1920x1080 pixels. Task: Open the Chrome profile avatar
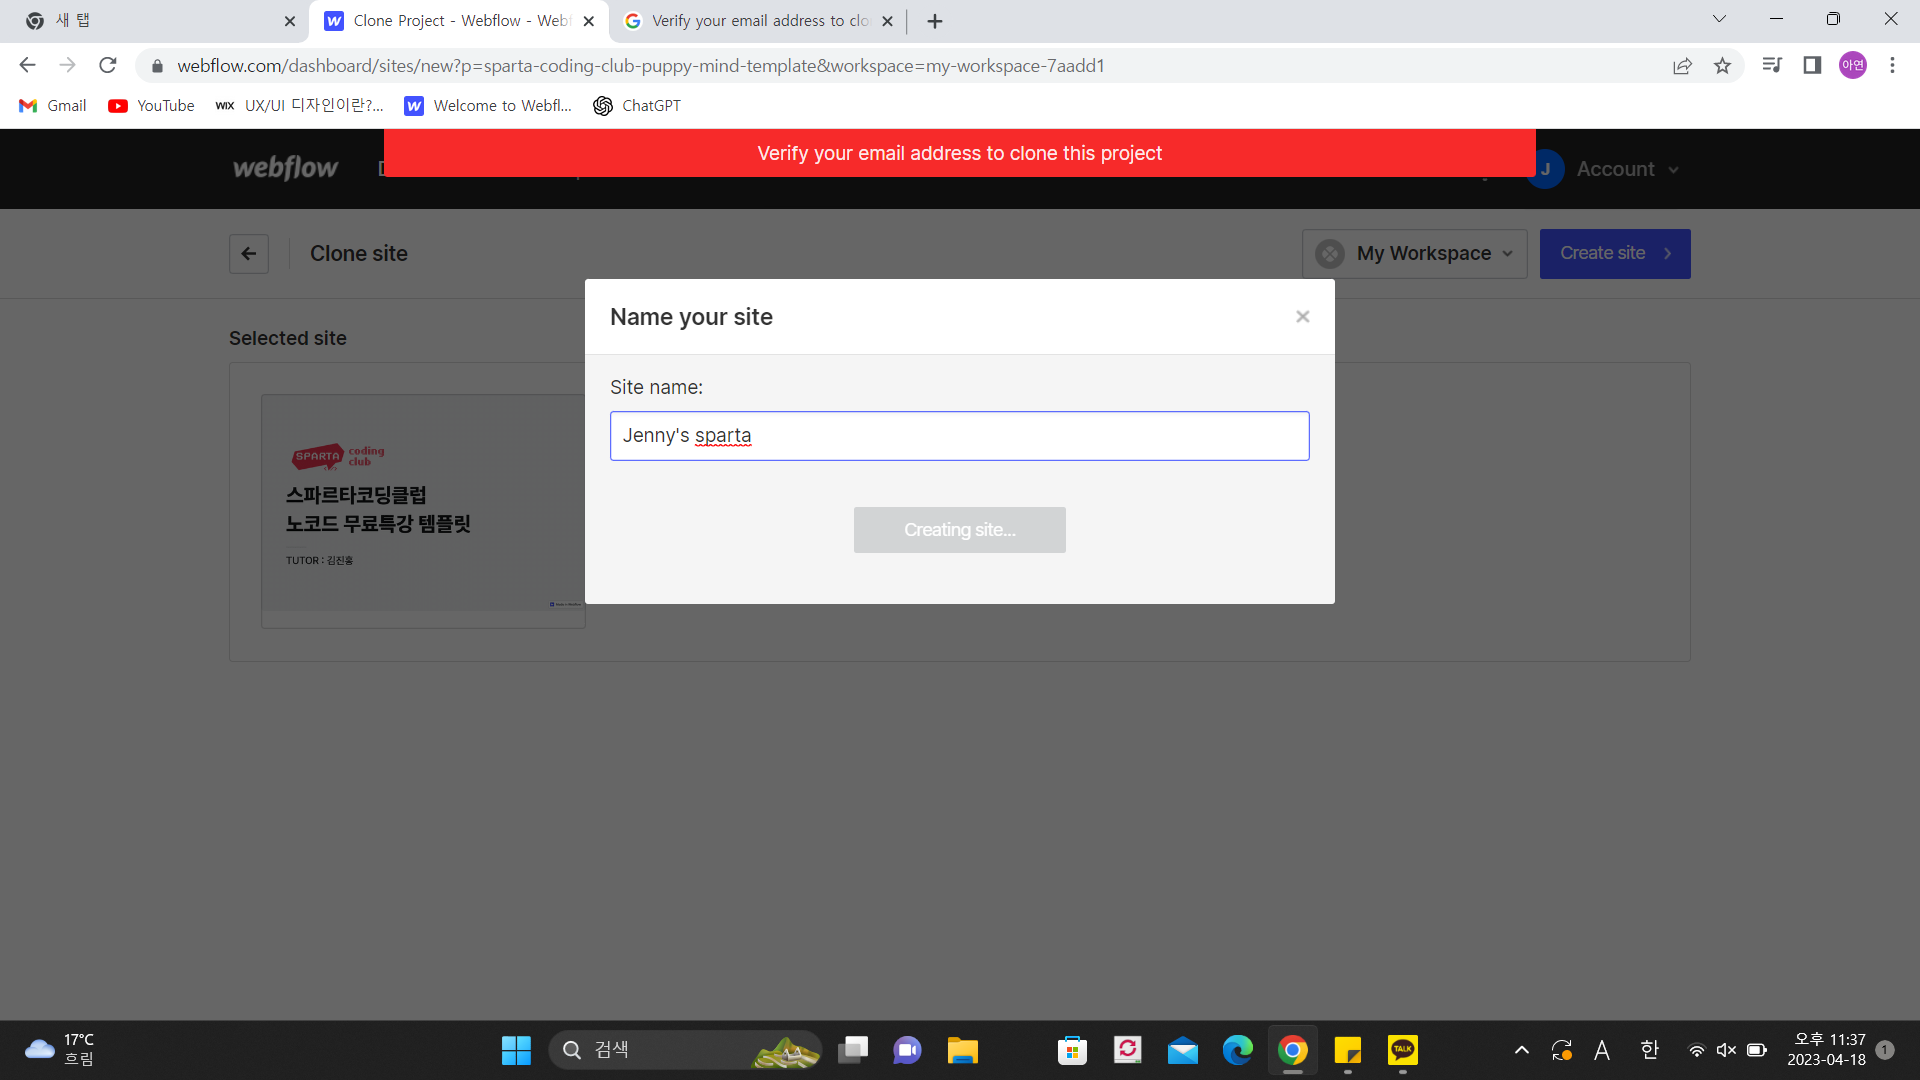1853,66
